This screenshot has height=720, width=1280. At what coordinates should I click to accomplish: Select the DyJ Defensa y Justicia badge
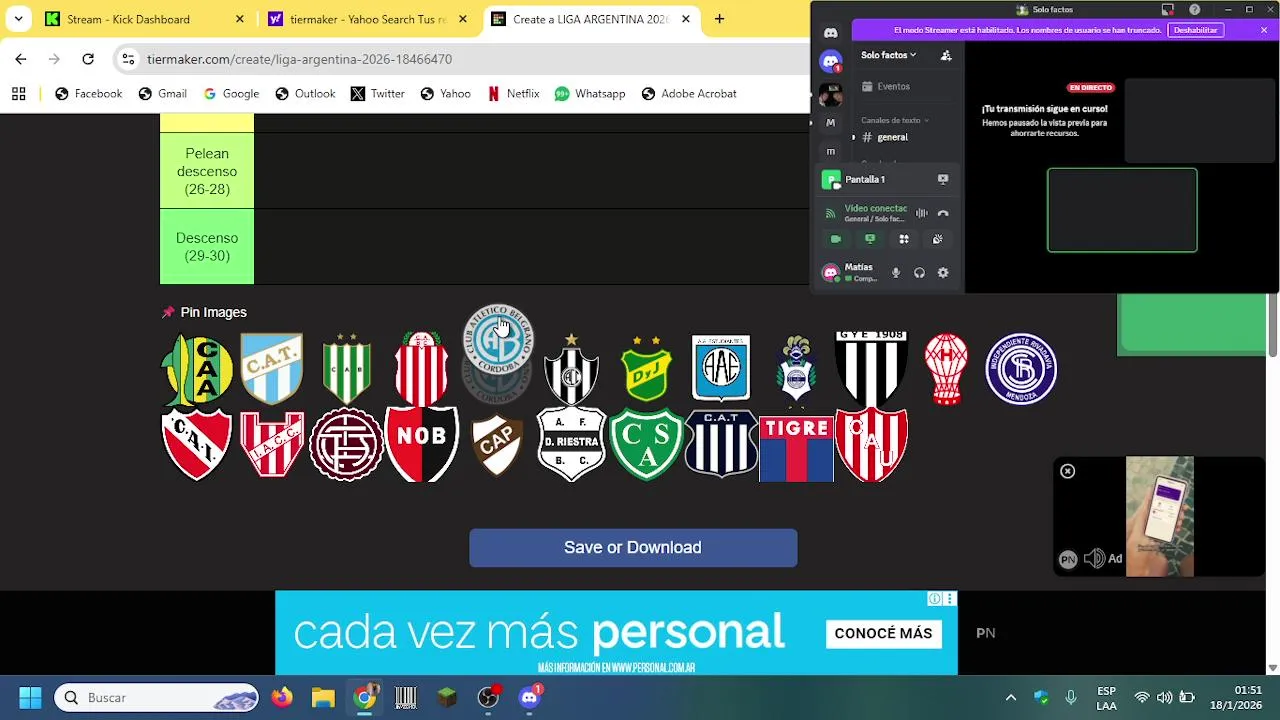646,369
